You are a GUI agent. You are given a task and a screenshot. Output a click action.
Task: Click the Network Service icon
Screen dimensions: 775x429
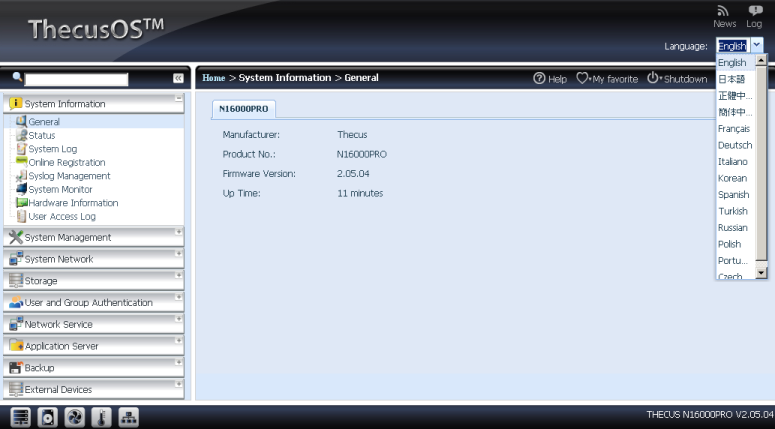(x=16, y=324)
